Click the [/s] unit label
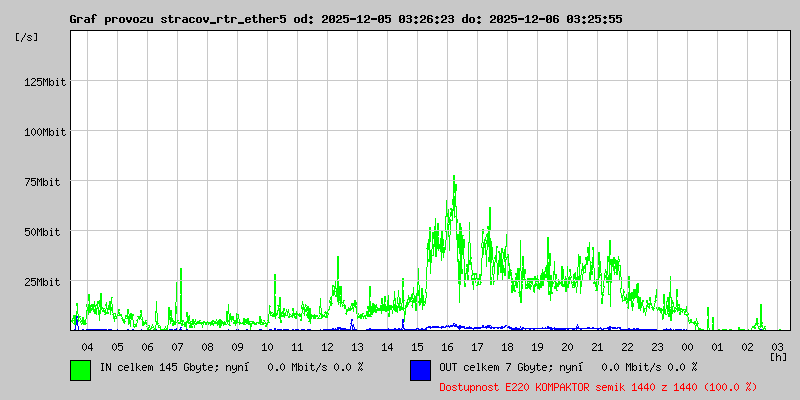Screen dimensions: 800x400 [x=27, y=37]
